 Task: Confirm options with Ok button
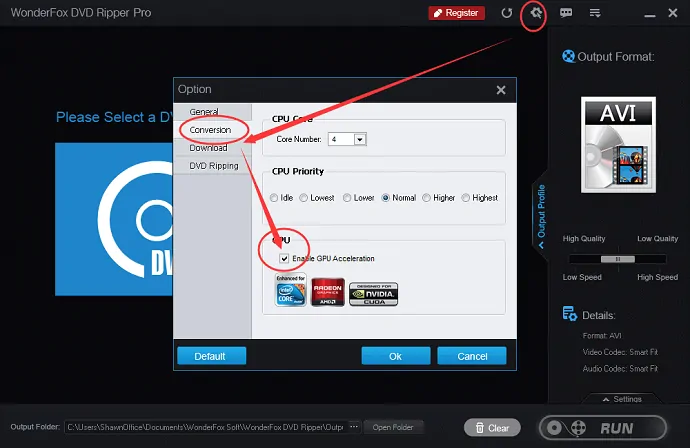pos(396,356)
